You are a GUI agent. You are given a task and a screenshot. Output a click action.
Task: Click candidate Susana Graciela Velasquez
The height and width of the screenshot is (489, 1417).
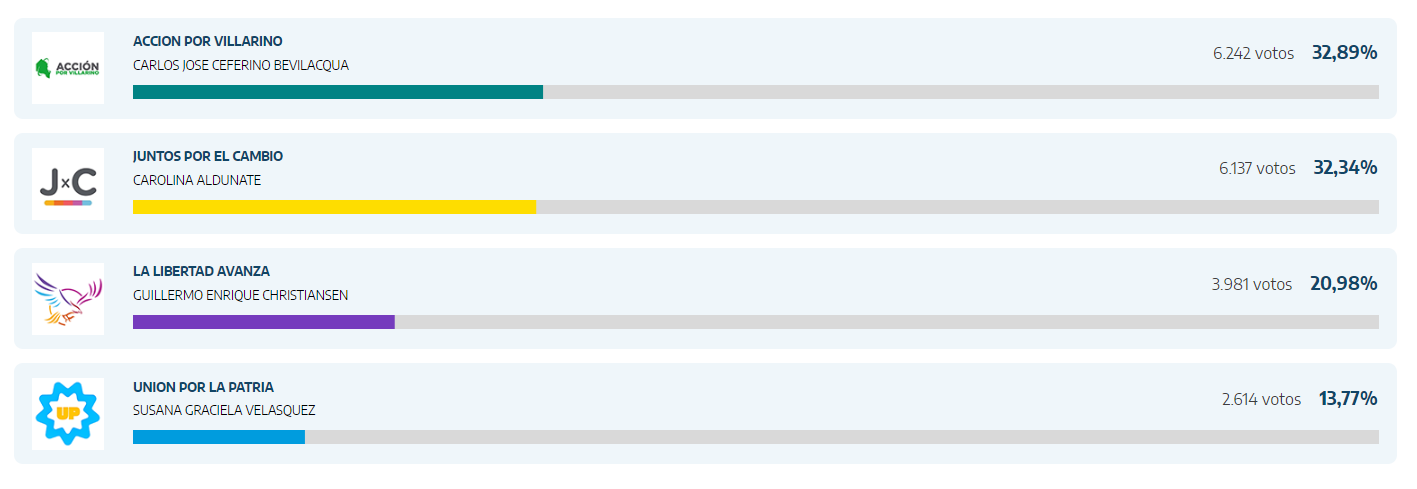(x=224, y=410)
